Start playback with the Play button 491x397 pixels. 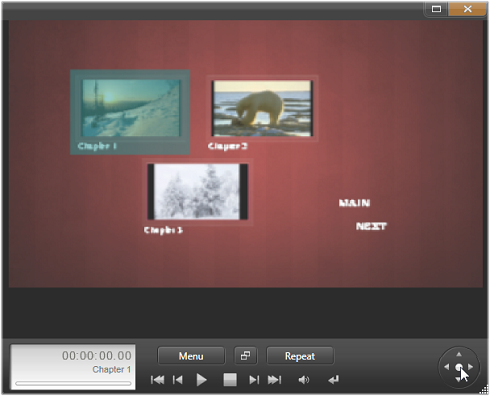(201, 380)
